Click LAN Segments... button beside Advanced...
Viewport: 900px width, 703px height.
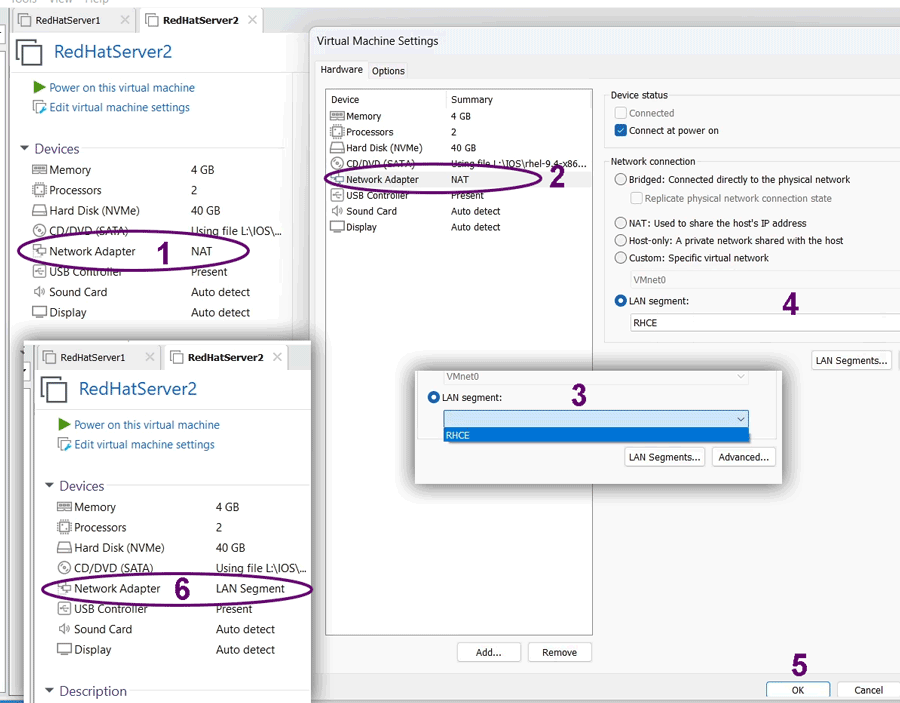(x=664, y=457)
